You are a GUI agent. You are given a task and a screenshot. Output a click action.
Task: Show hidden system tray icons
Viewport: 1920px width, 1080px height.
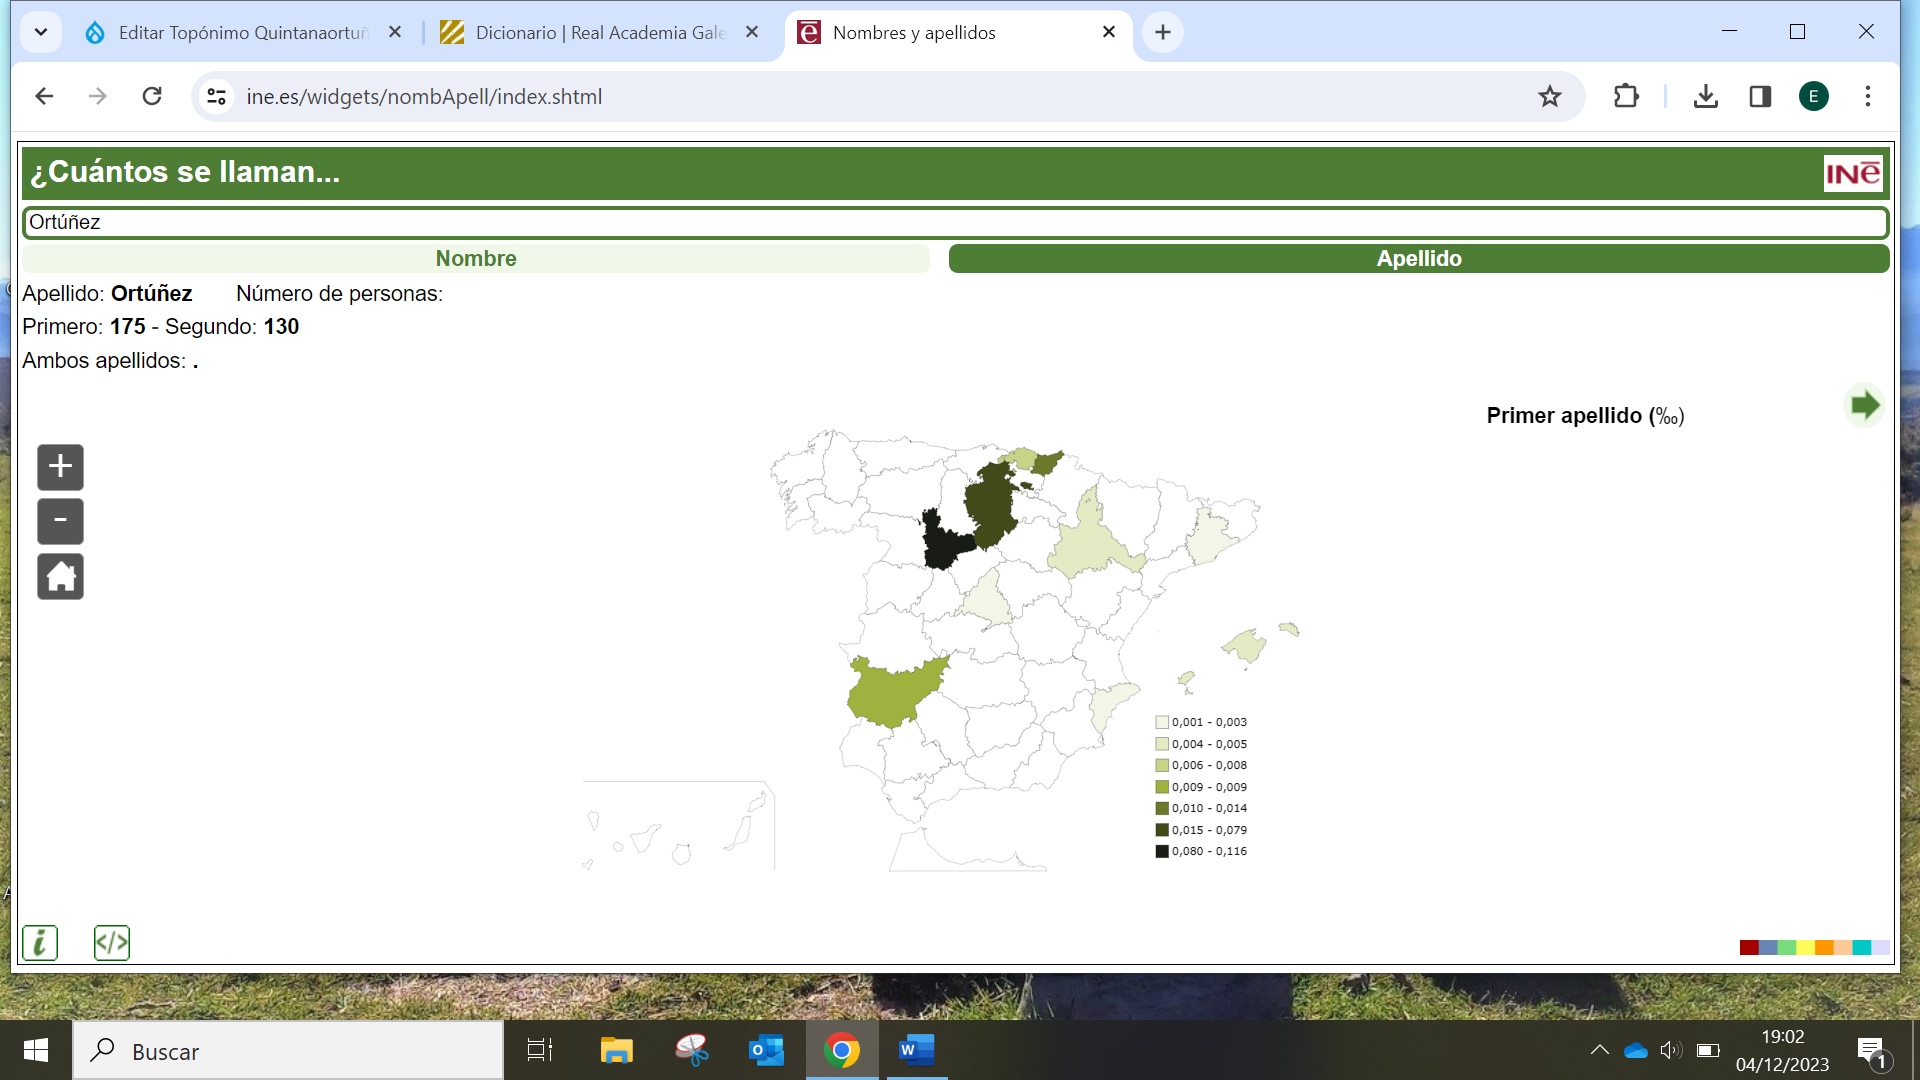1599,1050
